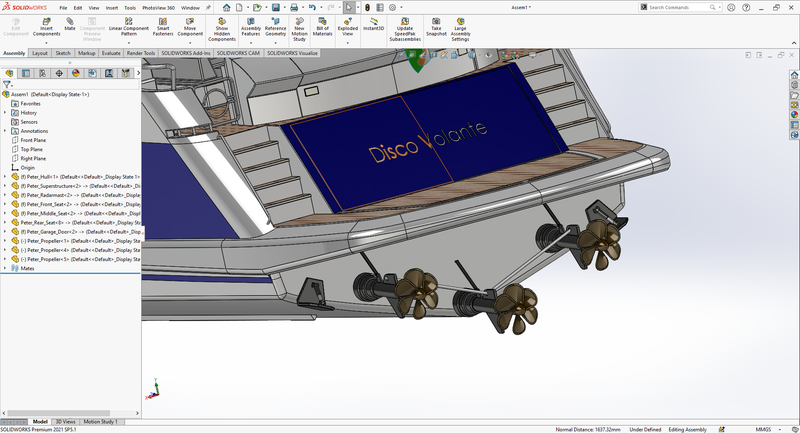
Task: Click the Rebuild traffic light icon
Action: coord(367,7)
